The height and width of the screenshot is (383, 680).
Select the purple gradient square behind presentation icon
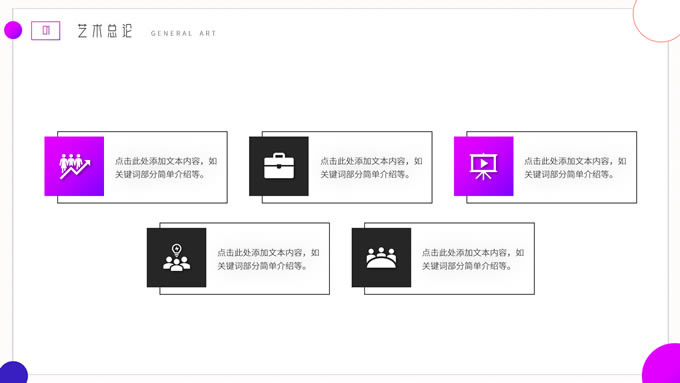484,166
